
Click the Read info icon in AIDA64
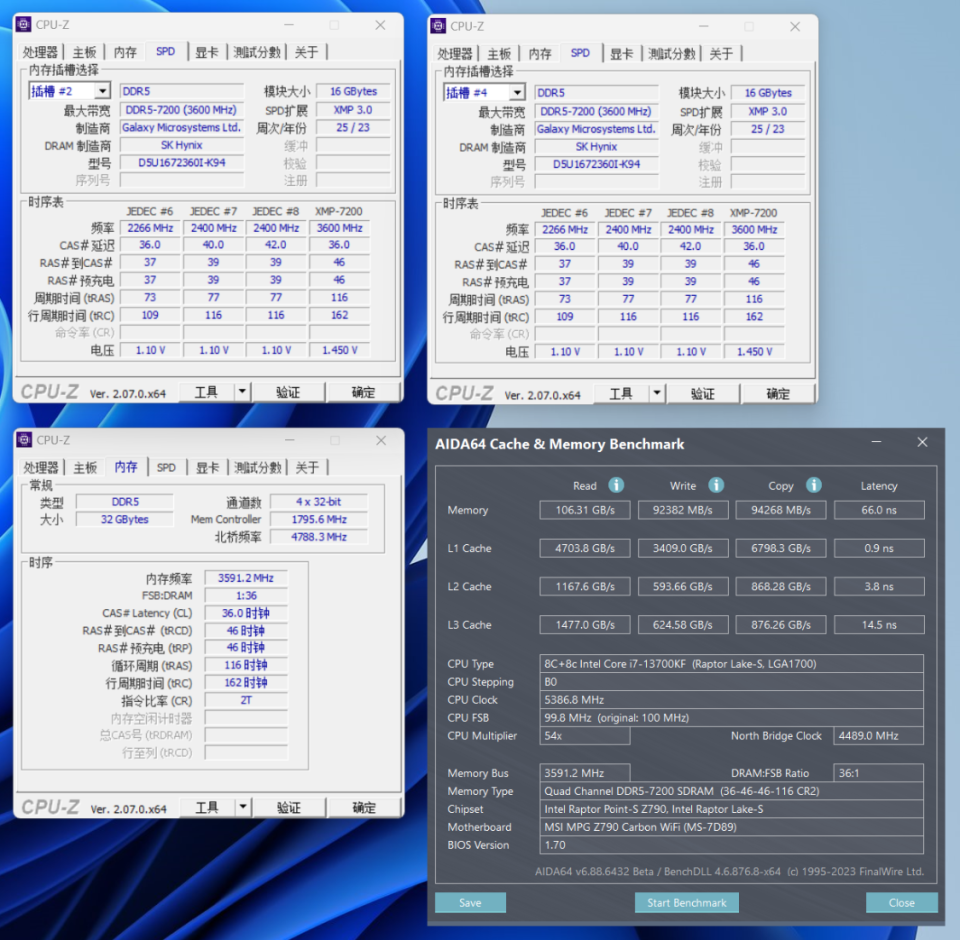[x=616, y=485]
